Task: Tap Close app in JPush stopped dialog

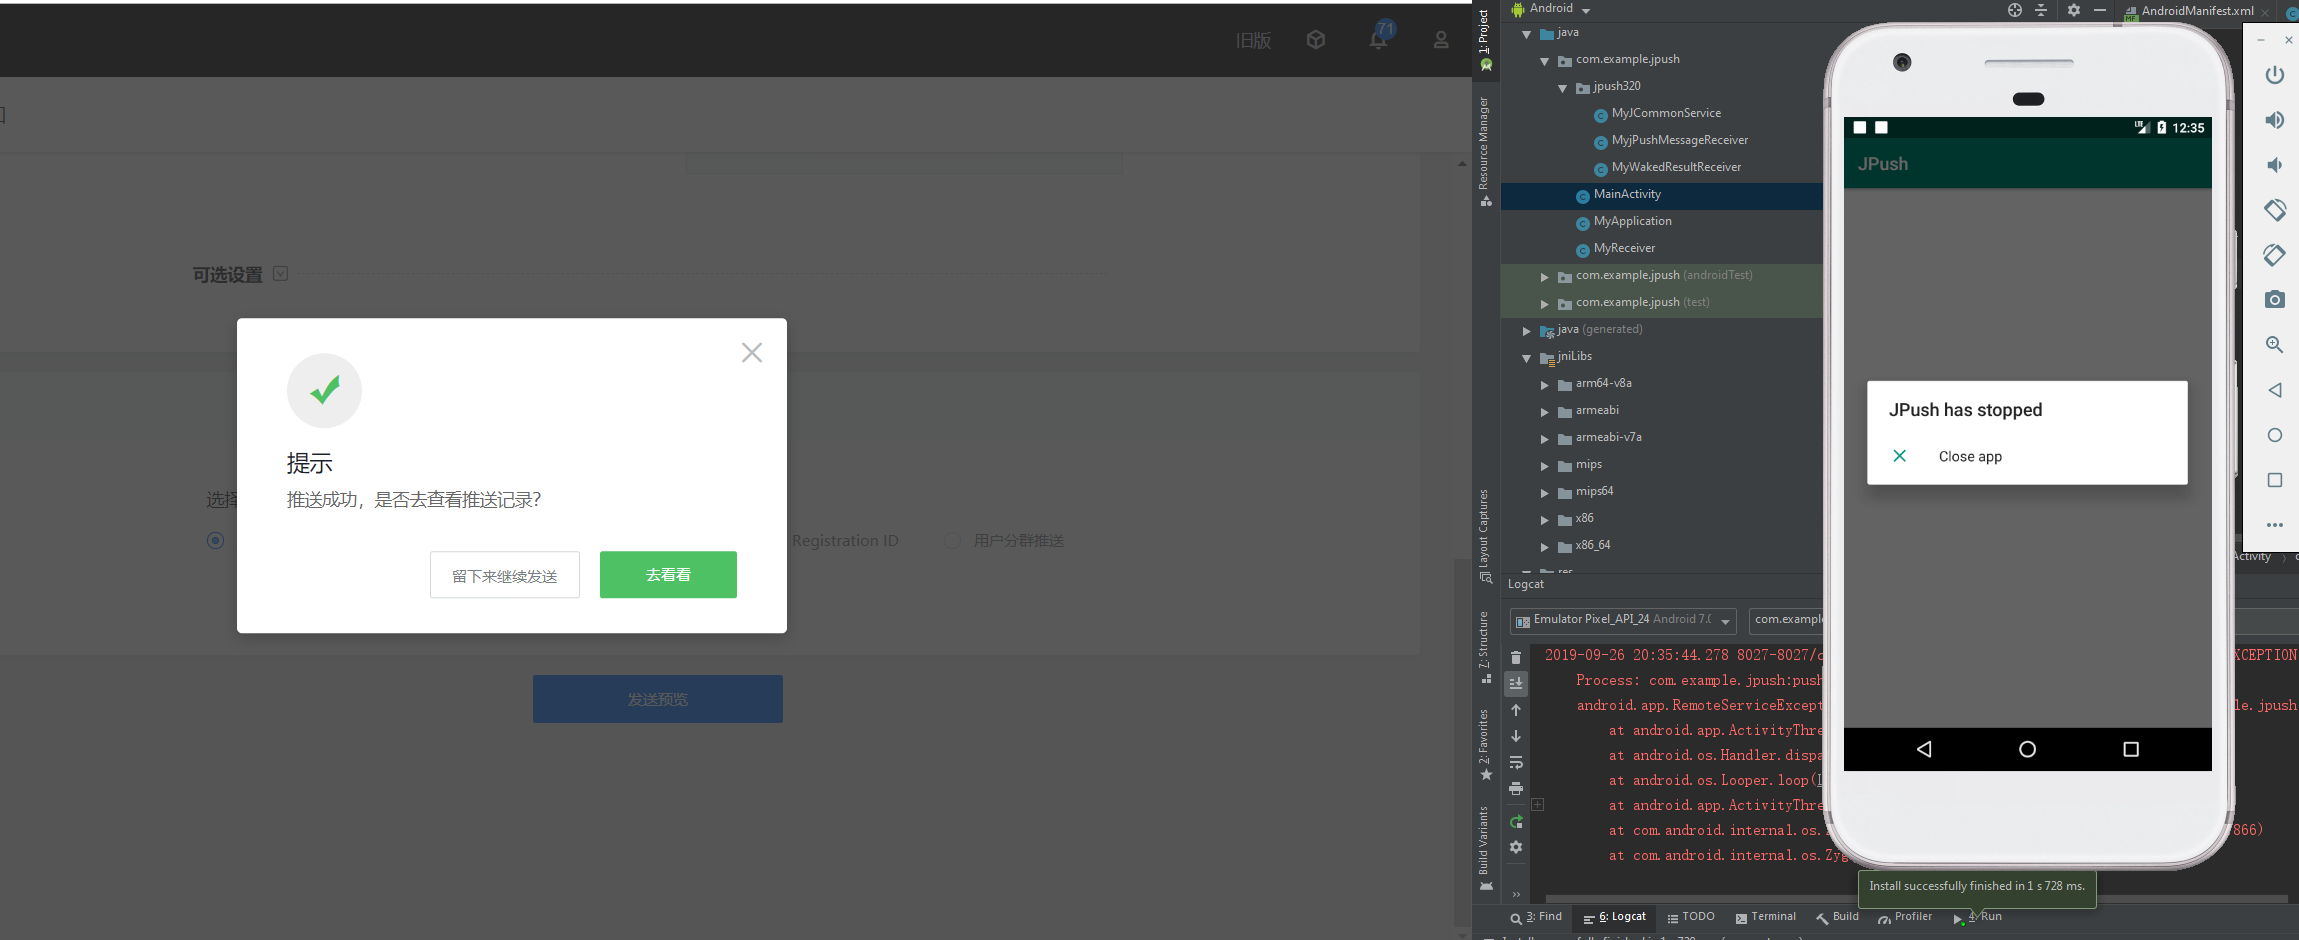Action: pyautogui.click(x=1970, y=456)
